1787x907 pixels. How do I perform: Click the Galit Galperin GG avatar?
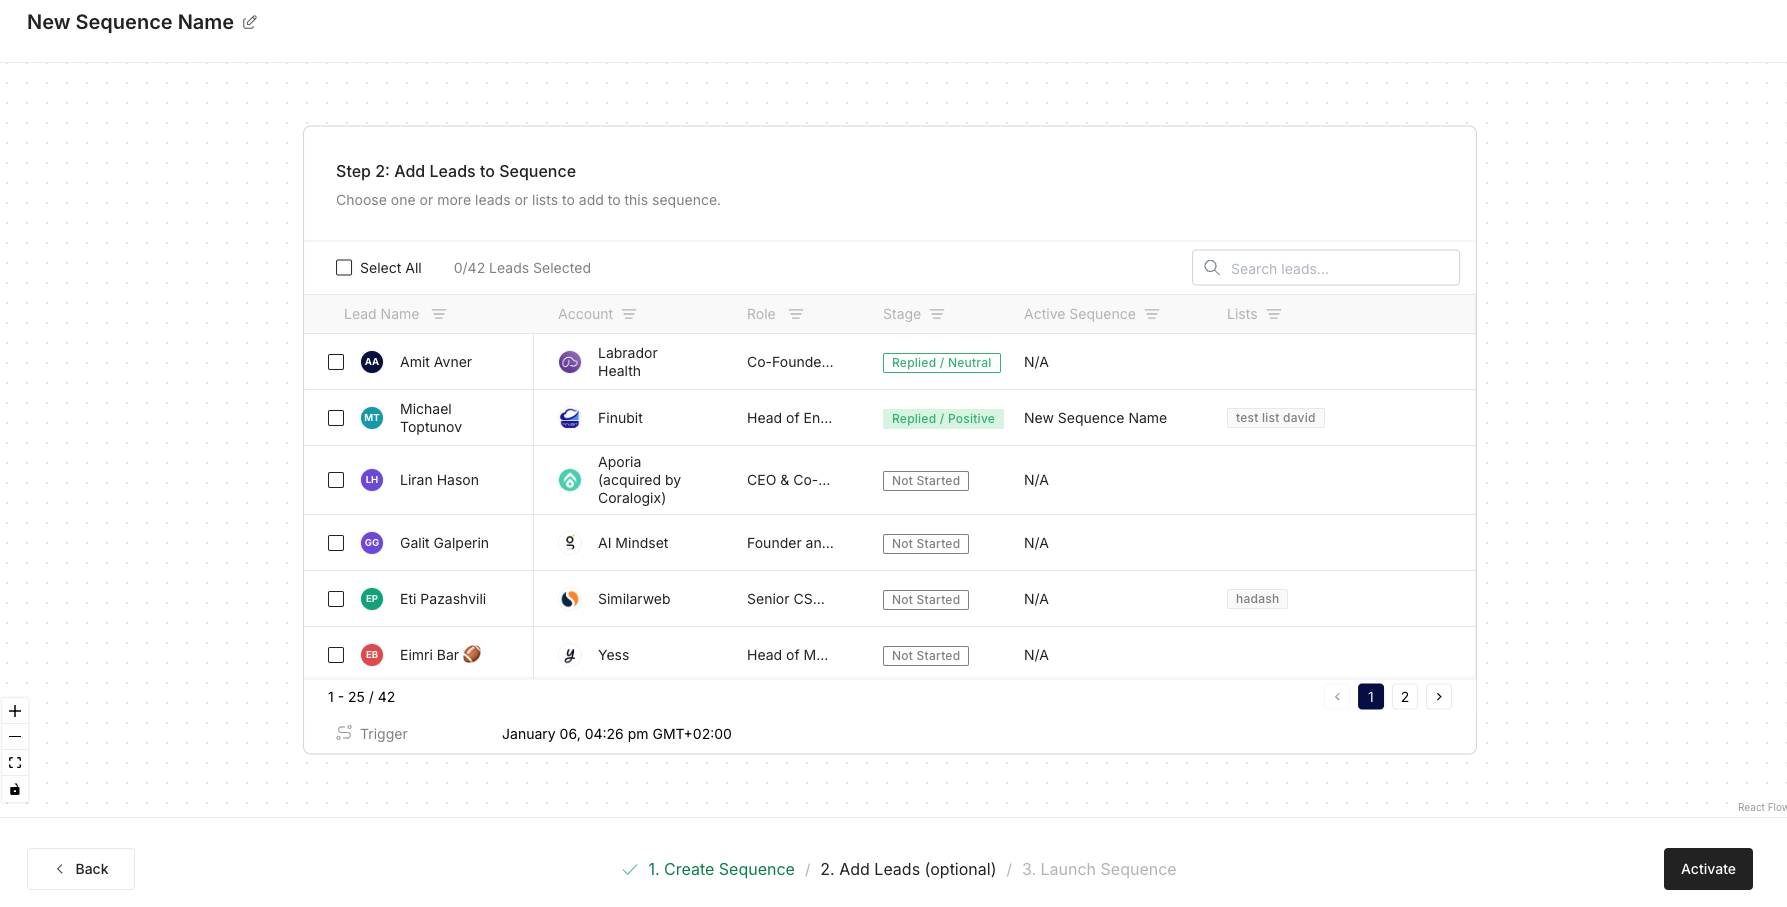tap(372, 543)
